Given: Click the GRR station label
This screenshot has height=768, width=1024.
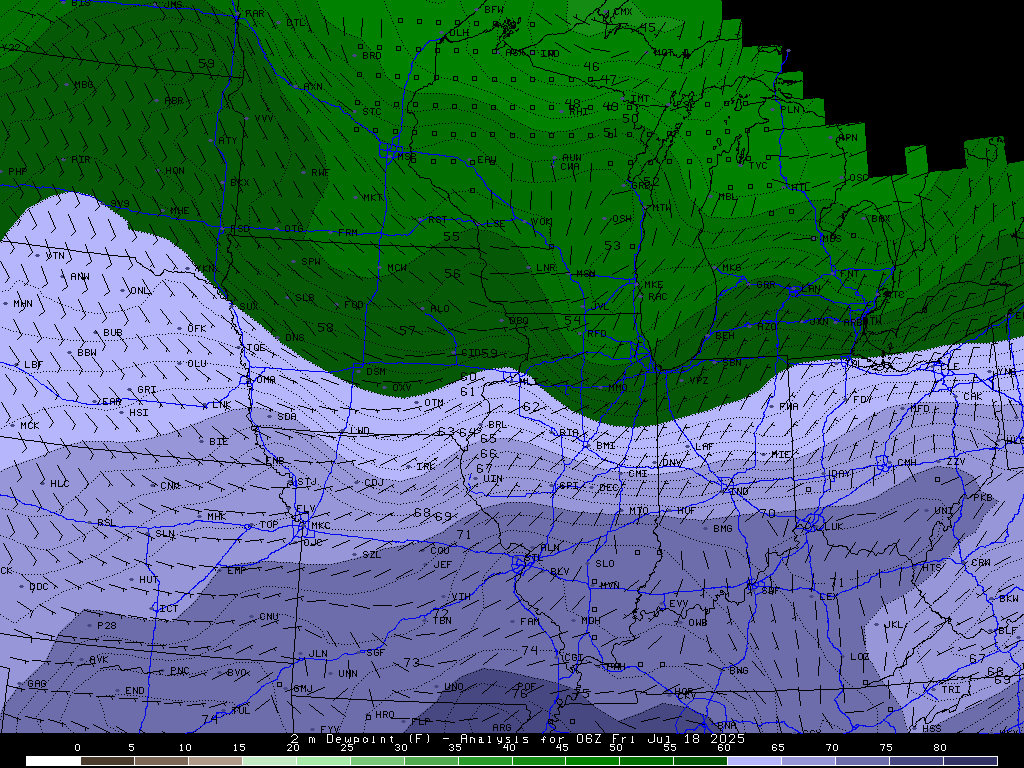Looking at the screenshot, I should point(765,285).
